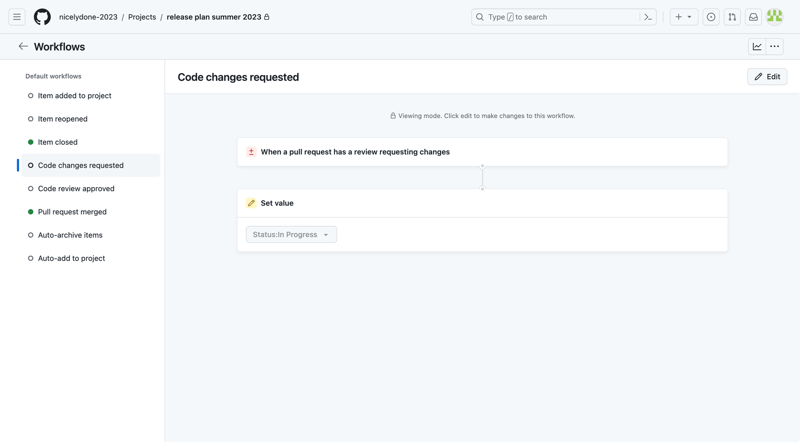This screenshot has width=800, height=442.
Task: Click the search magnifier icon
Action: click(x=480, y=17)
